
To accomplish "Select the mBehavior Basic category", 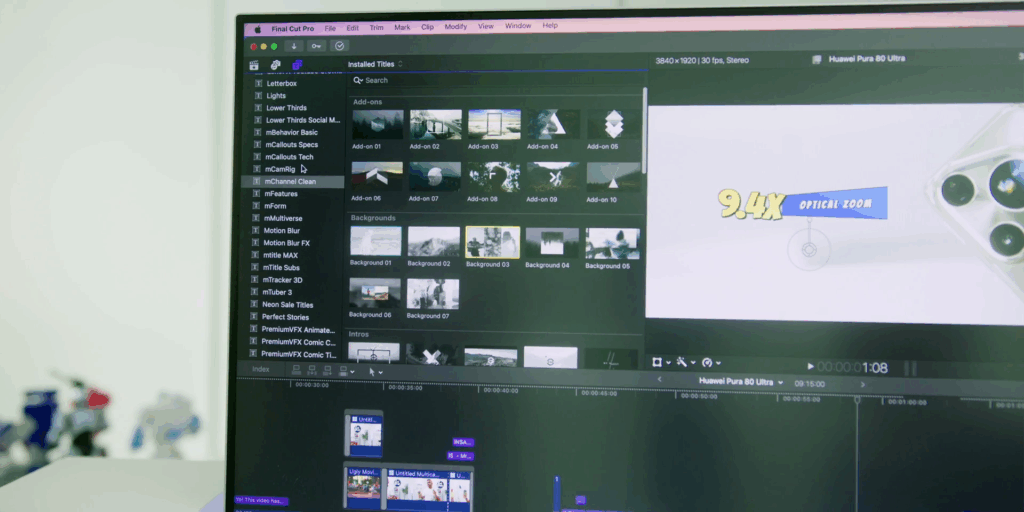I will coord(293,133).
